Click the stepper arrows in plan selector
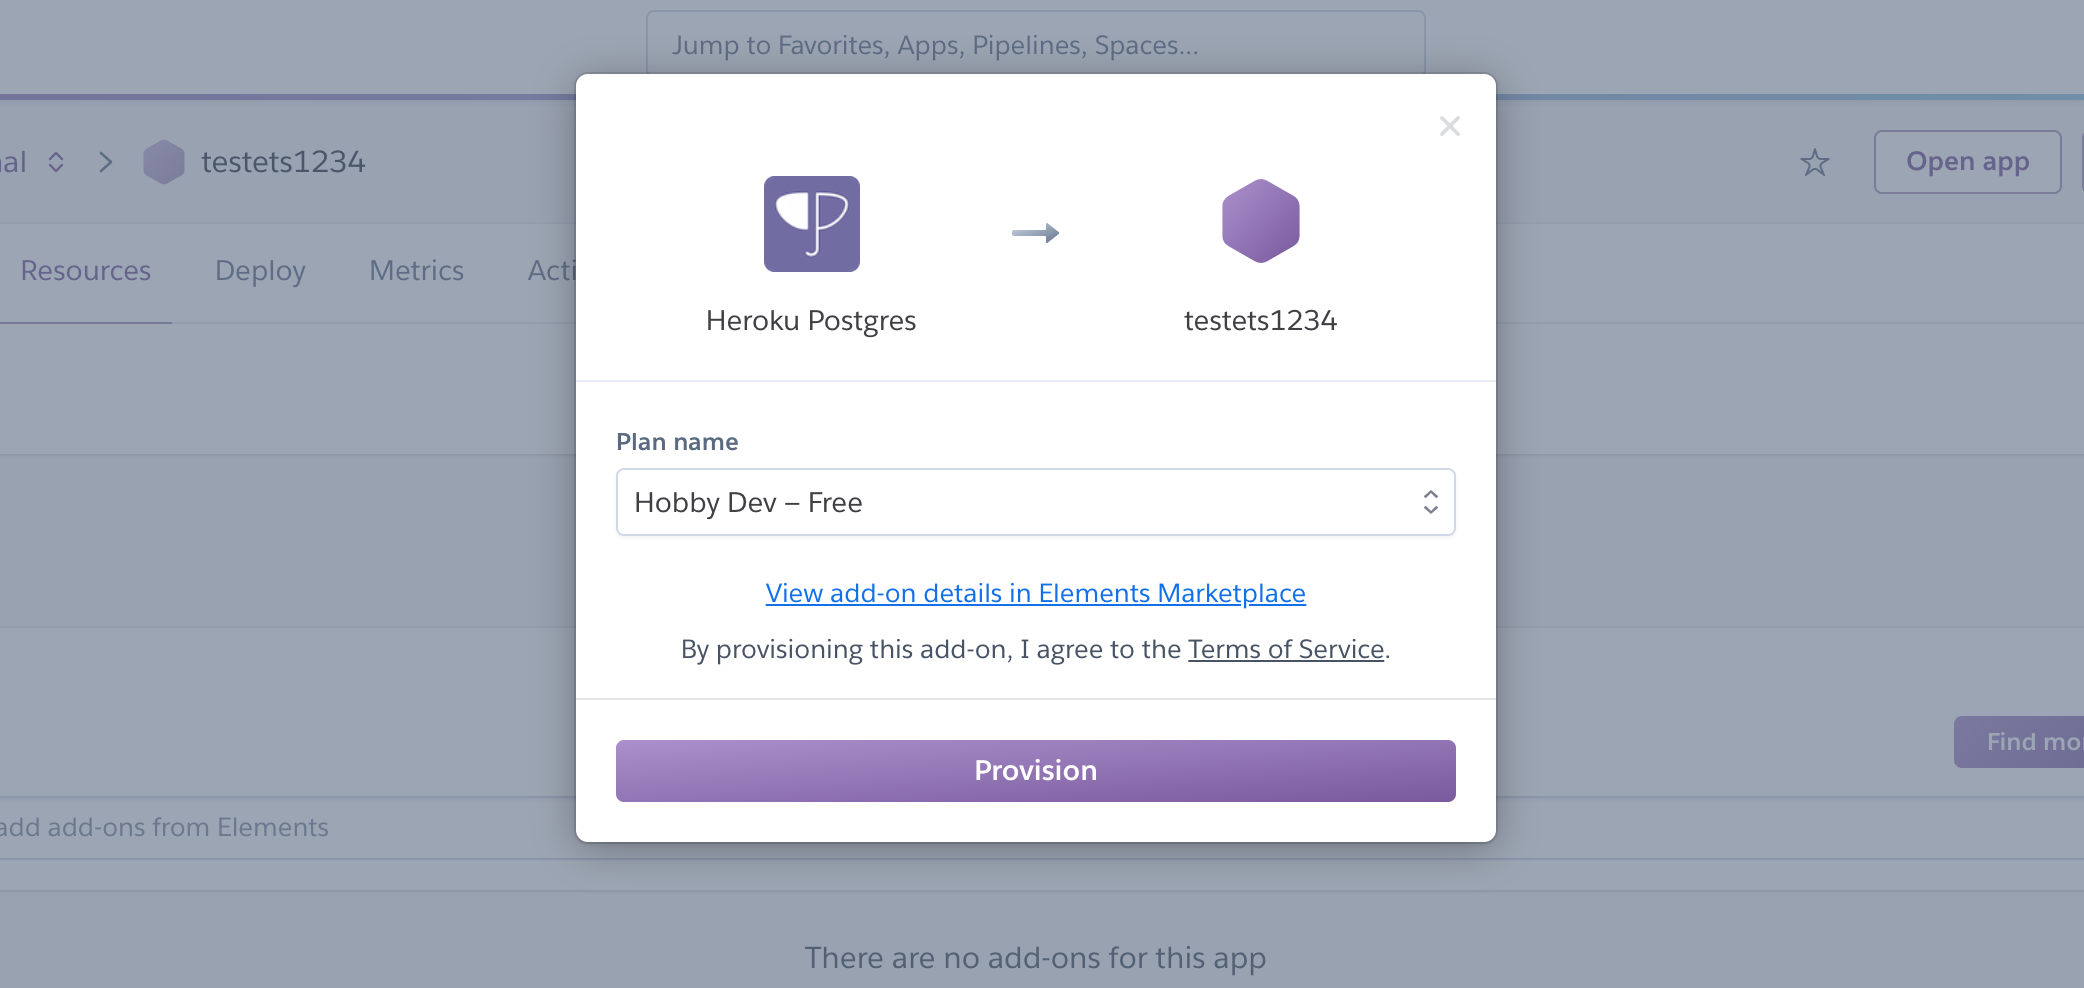The height and width of the screenshot is (988, 2084). pos(1430,502)
